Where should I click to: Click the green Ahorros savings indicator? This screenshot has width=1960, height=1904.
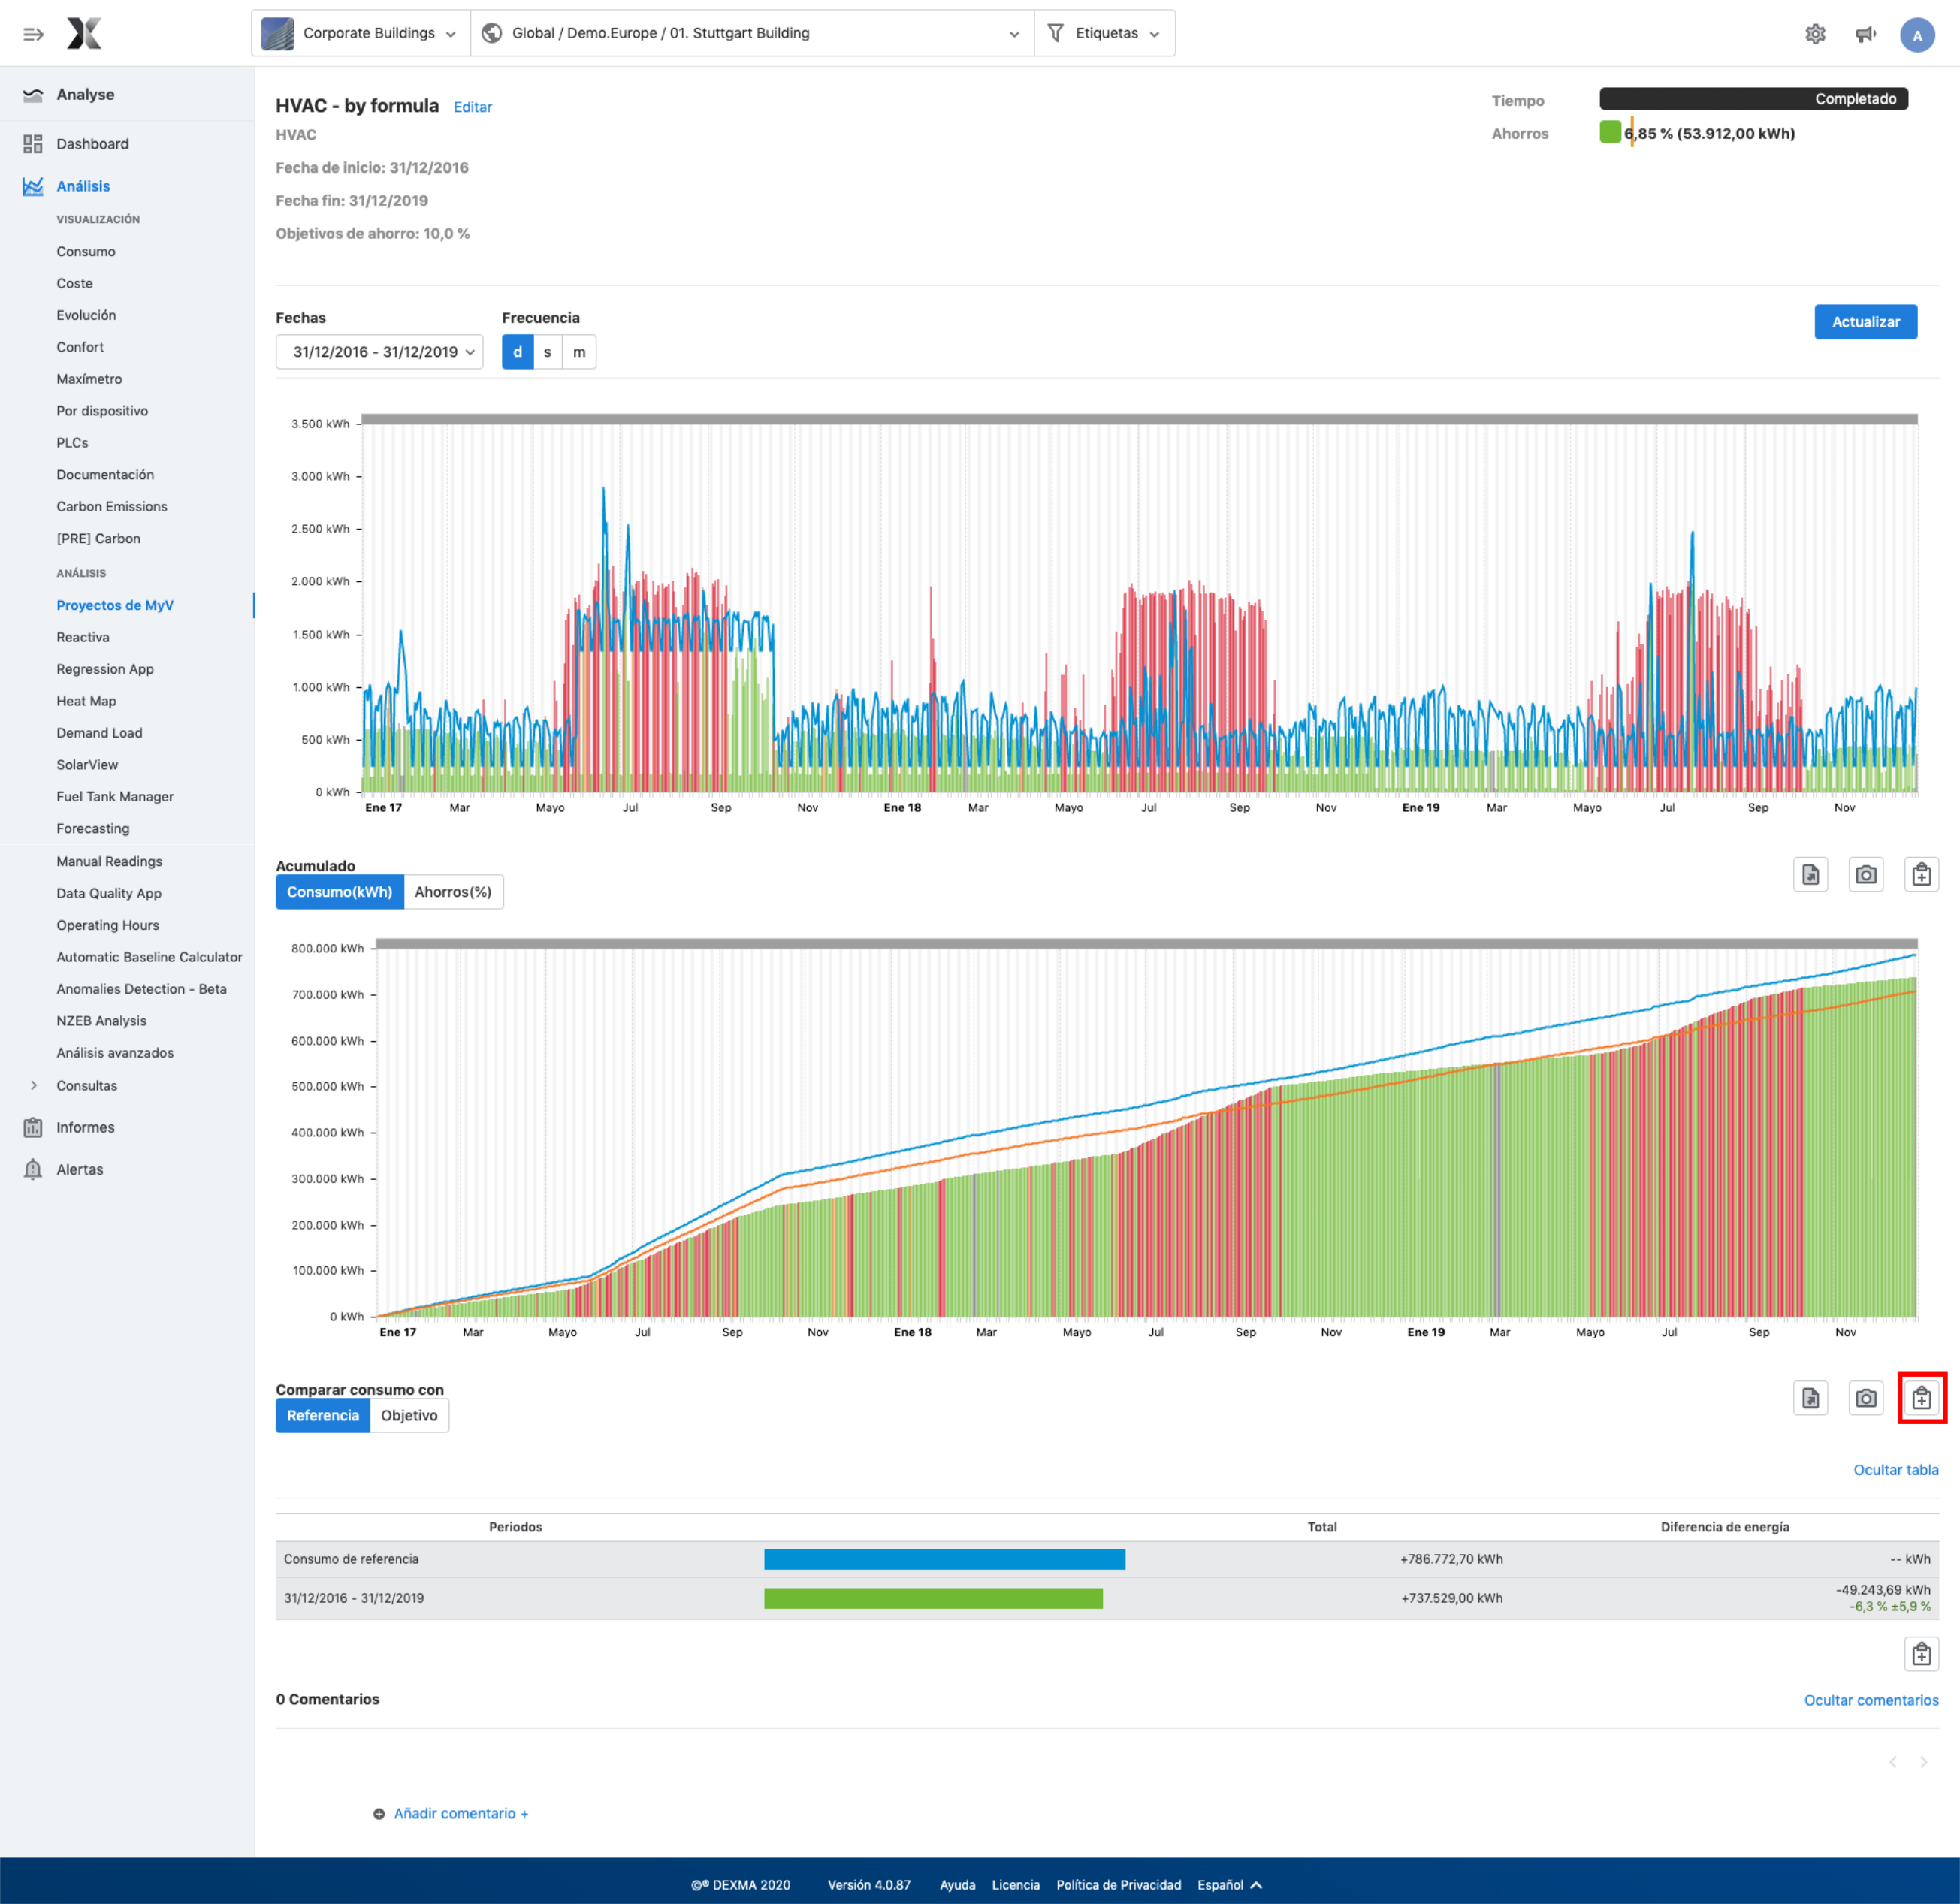point(1609,132)
